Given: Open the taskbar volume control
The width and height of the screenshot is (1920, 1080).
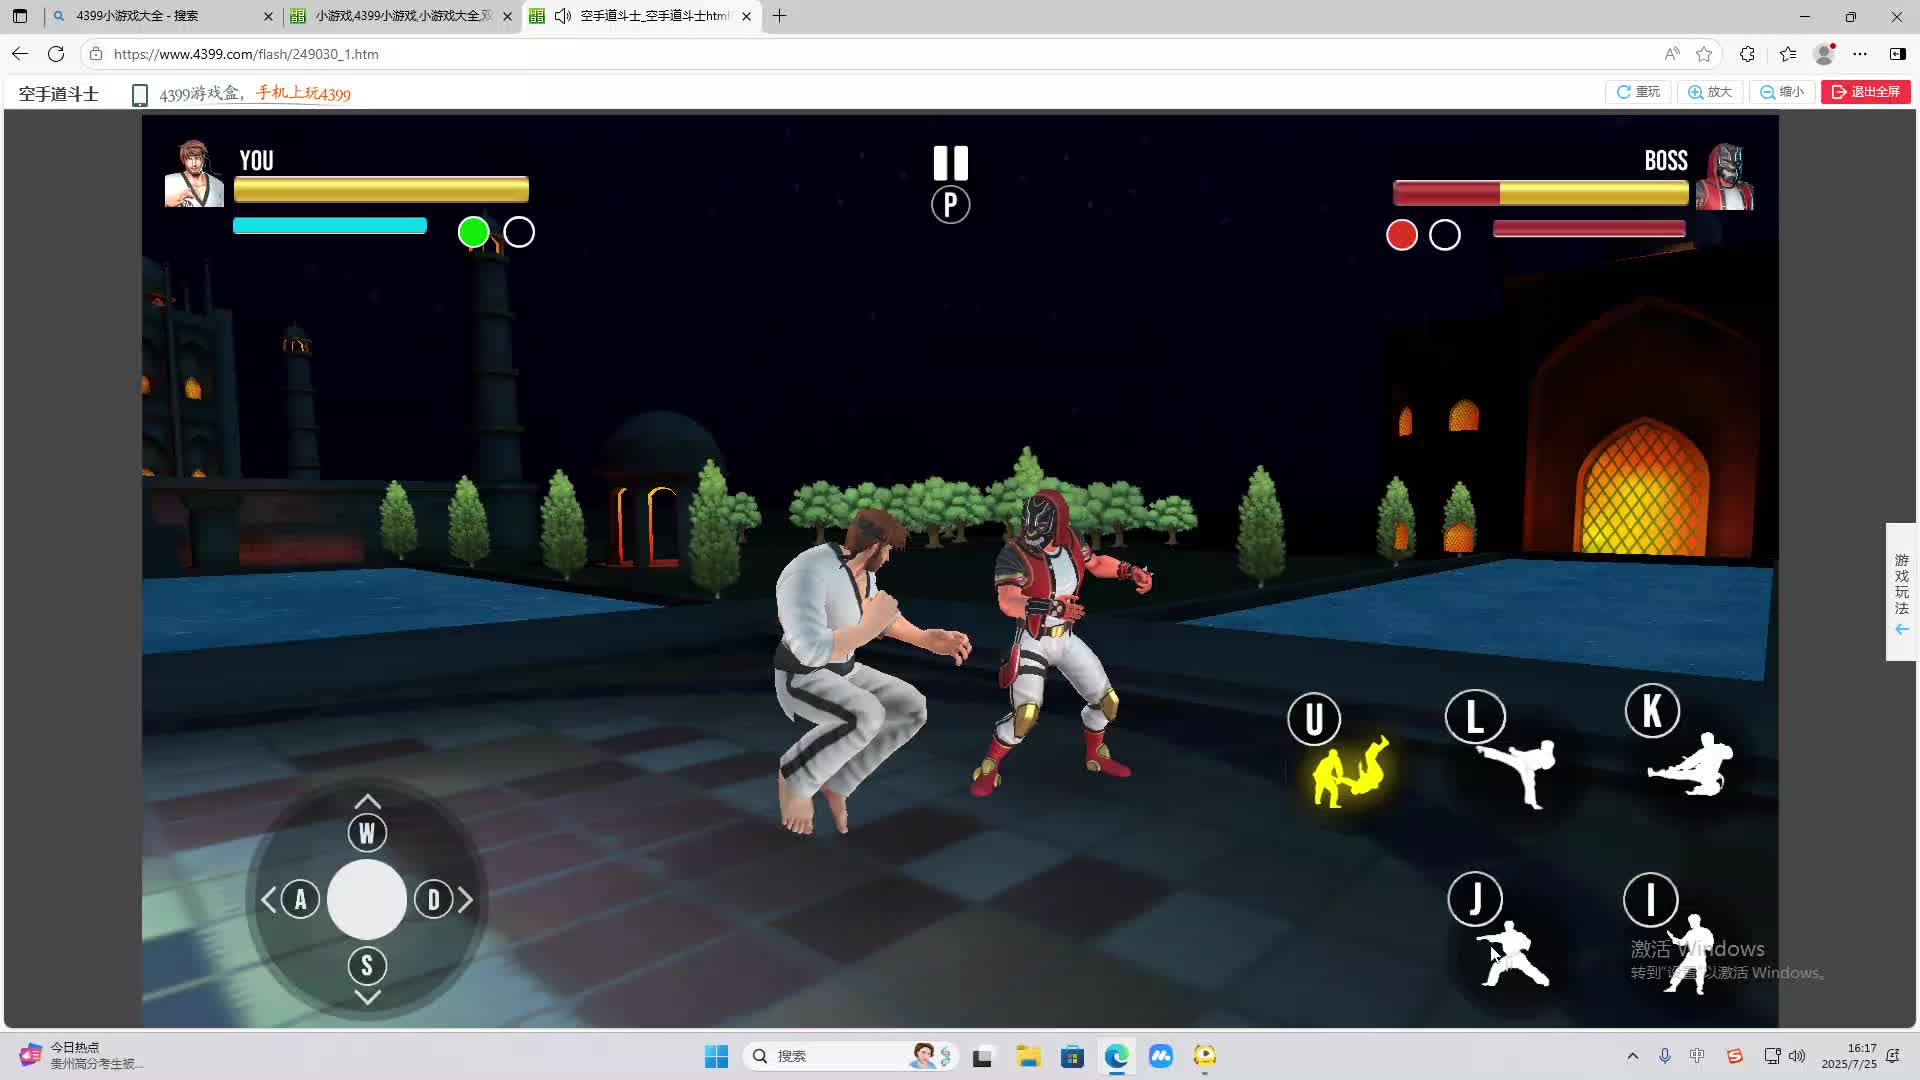Looking at the screenshot, I should [x=1797, y=1056].
